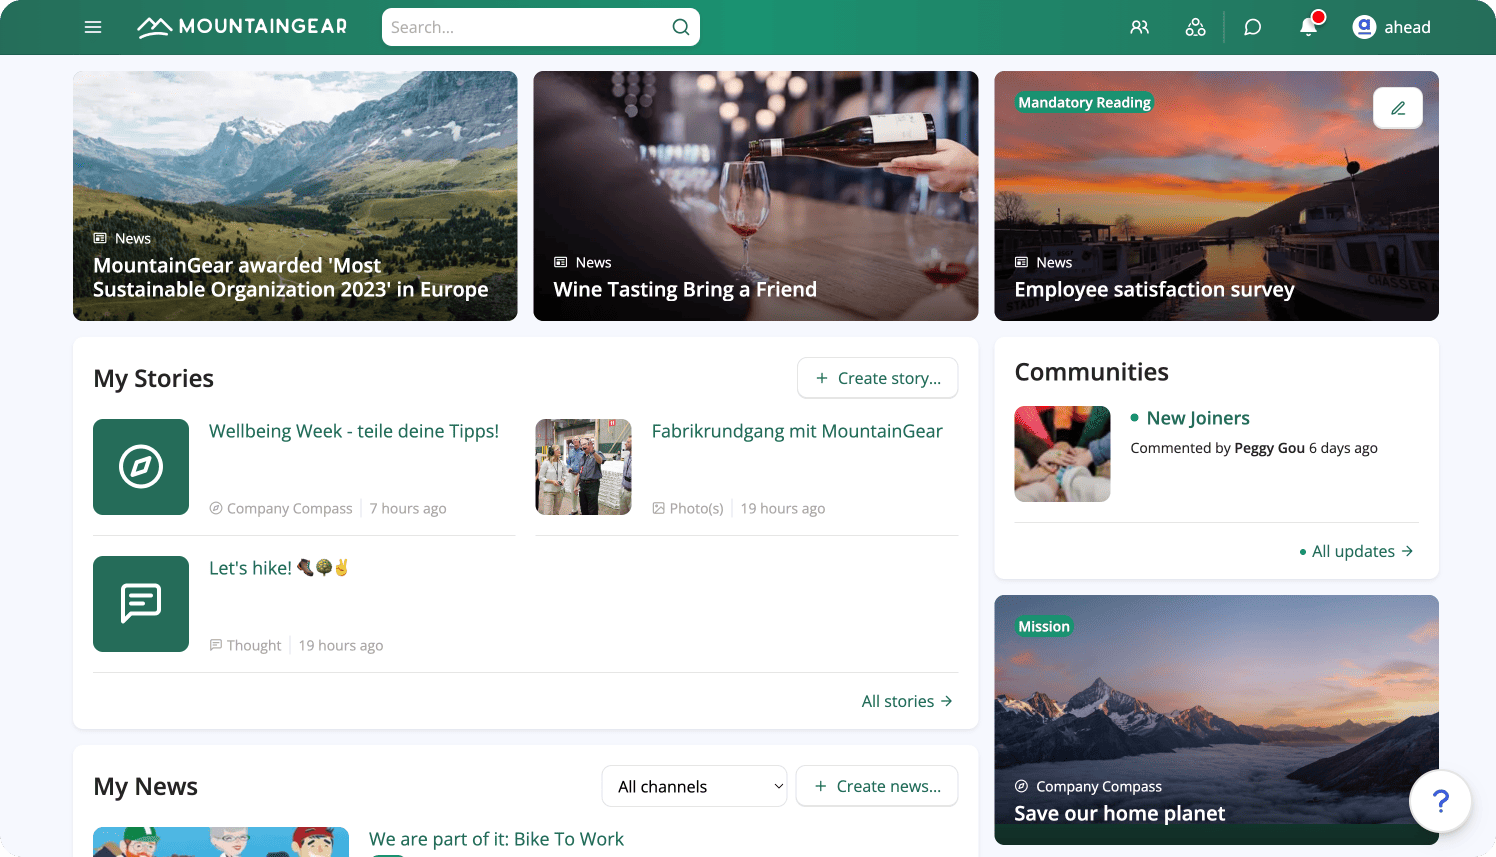Click the Photo(s) label under Fabrikrundgang
Screen dimensions: 1496x857
click(x=688, y=508)
